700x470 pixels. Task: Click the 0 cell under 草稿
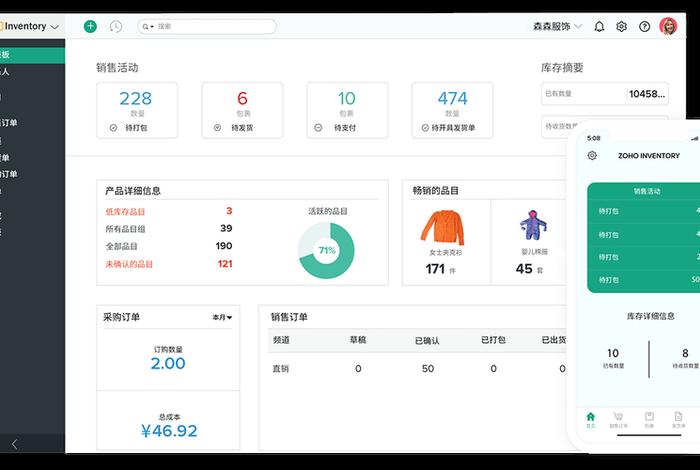[358, 369]
